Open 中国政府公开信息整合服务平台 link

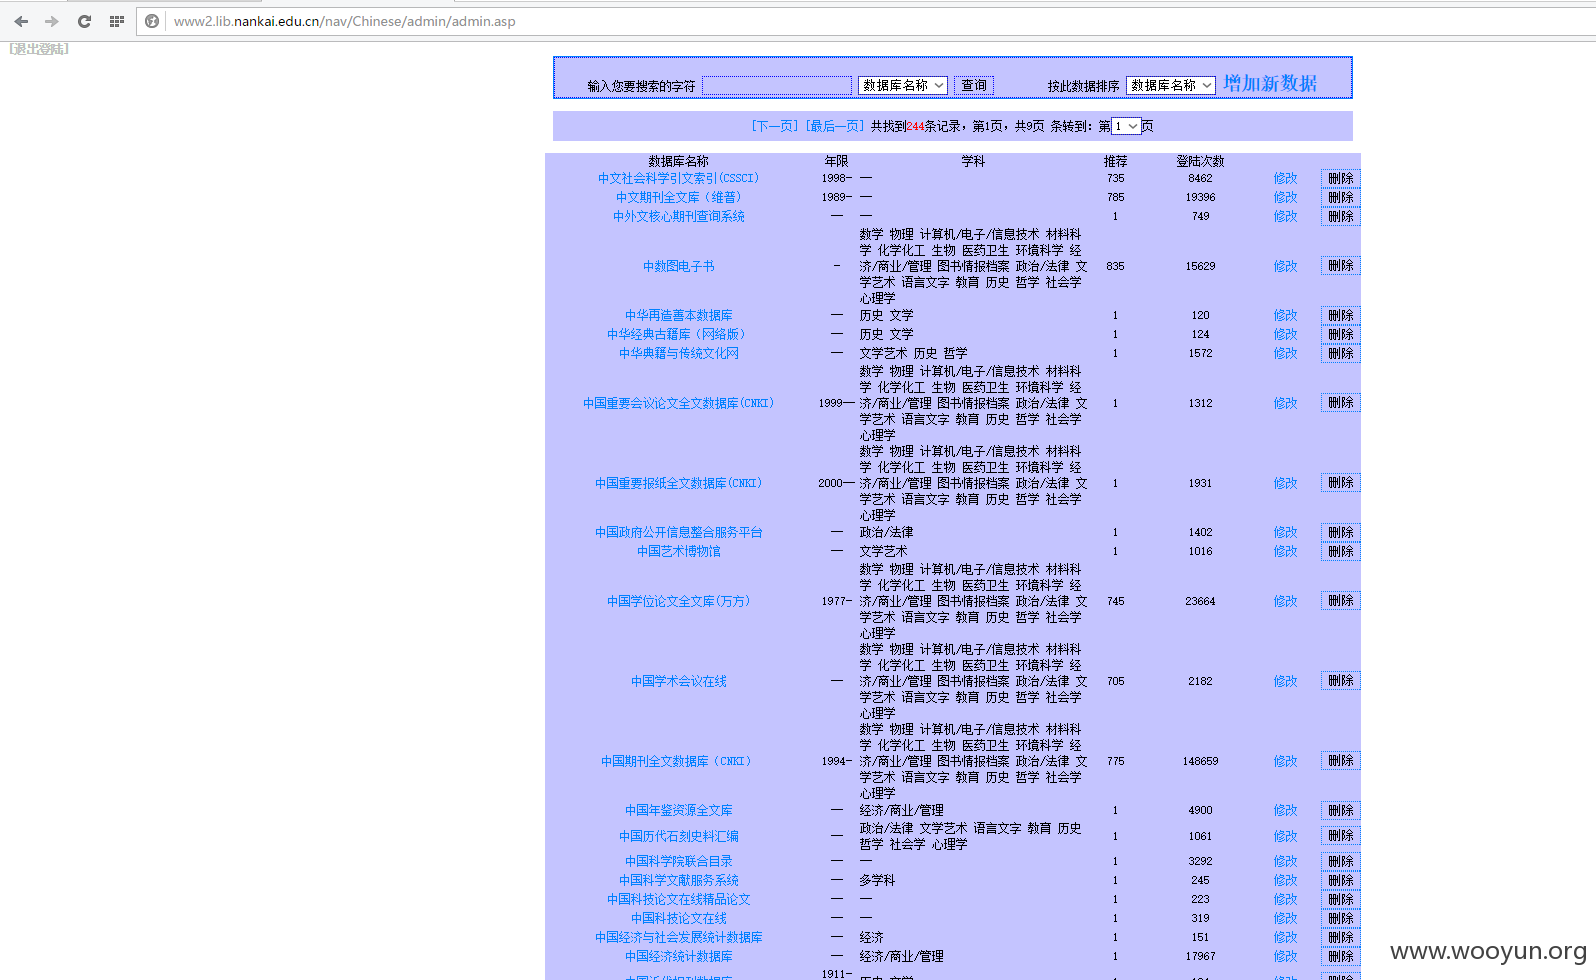pos(679,532)
